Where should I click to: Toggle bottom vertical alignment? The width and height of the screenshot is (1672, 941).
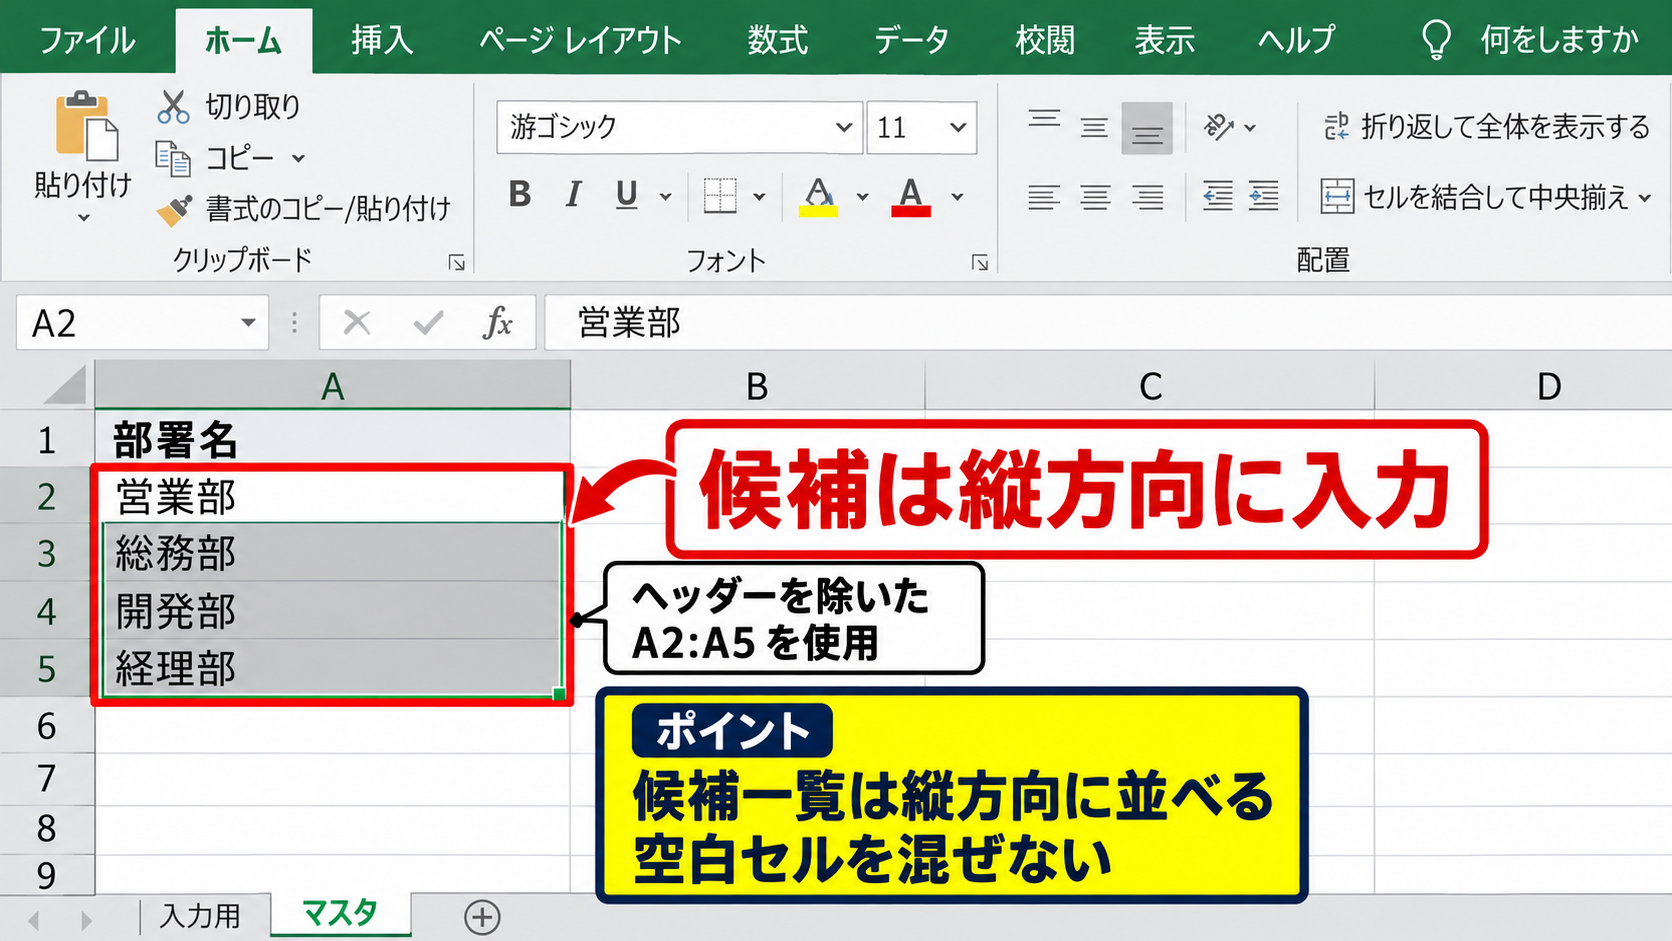pyautogui.click(x=1146, y=128)
